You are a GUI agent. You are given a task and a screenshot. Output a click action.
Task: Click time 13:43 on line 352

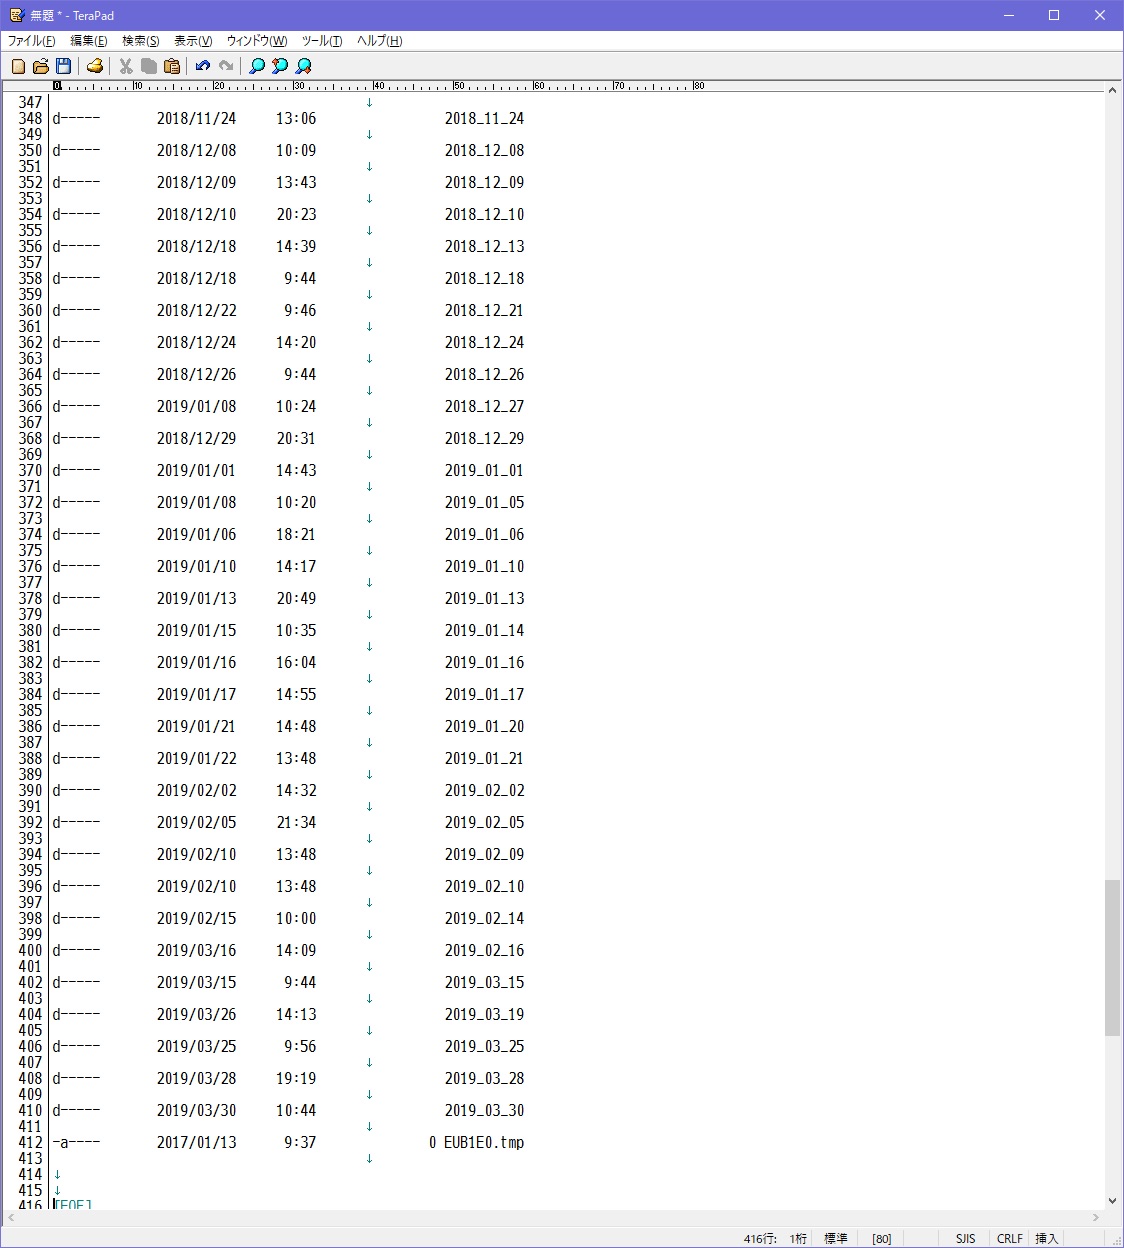tap(296, 182)
